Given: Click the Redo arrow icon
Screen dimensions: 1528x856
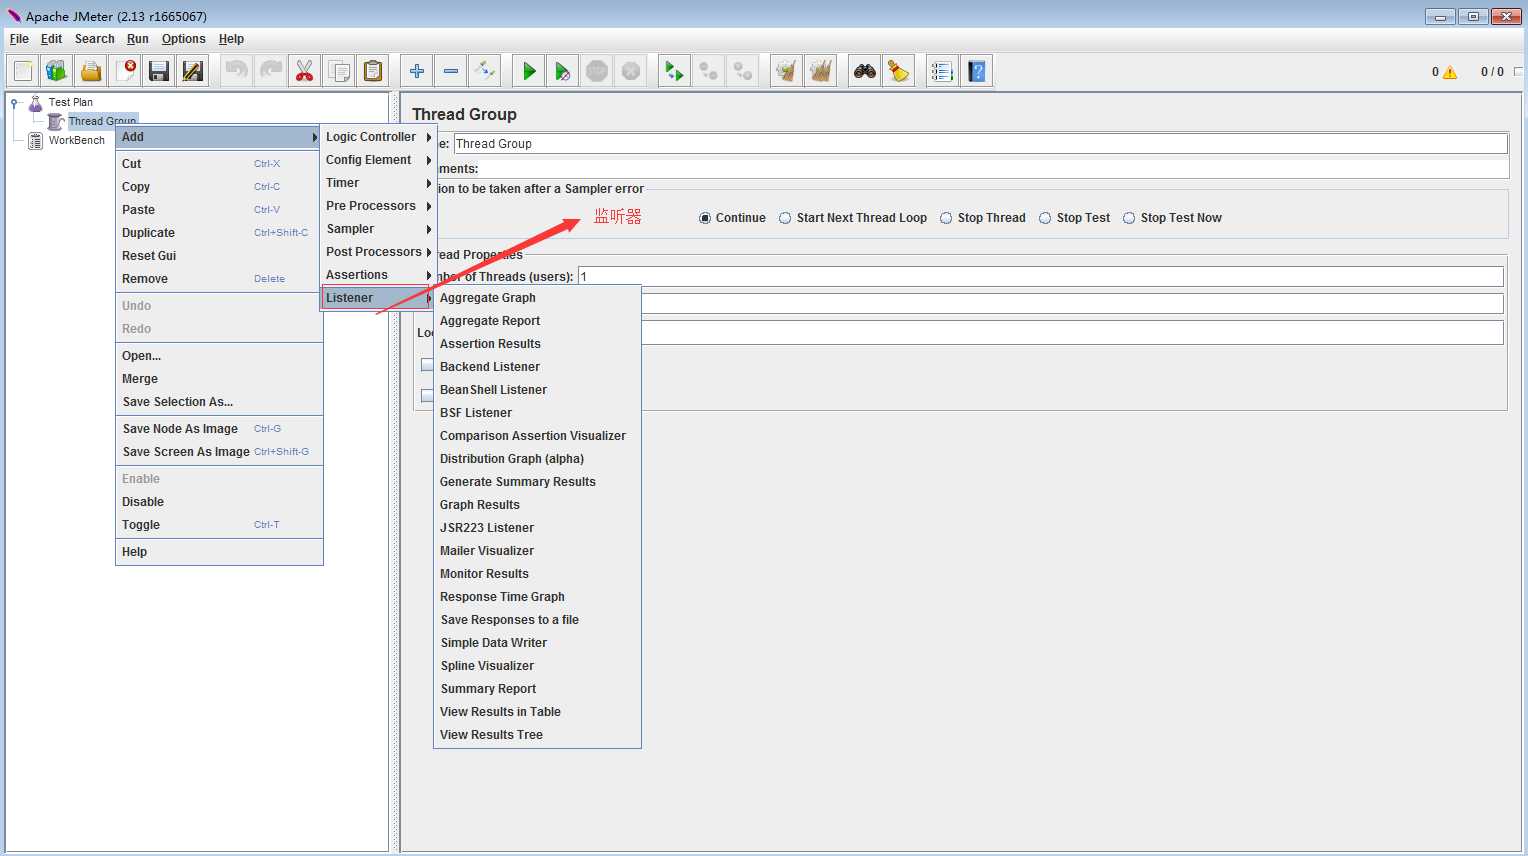Looking at the screenshot, I should 271,71.
